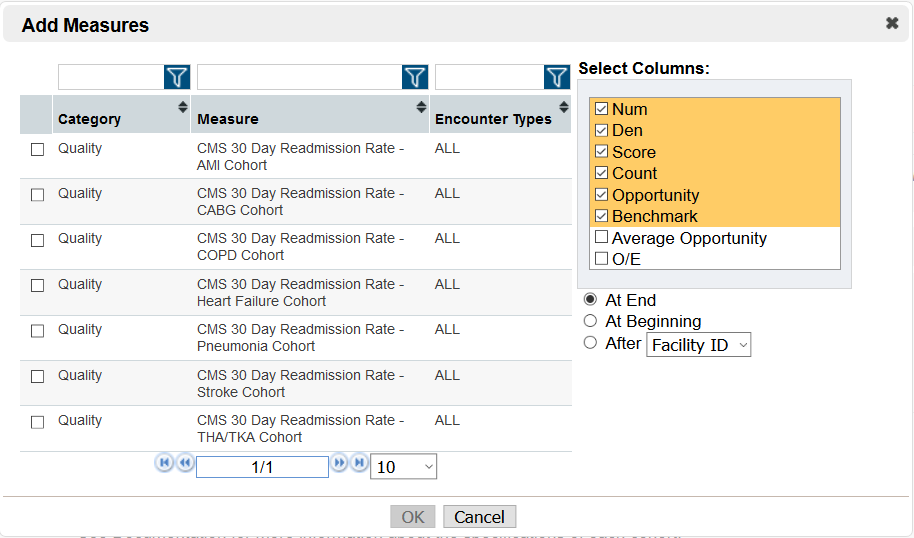The width and height of the screenshot is (914, 538).
Task: Check the Pneumonia Cohort measure row
Action: [x=37, y=331]
